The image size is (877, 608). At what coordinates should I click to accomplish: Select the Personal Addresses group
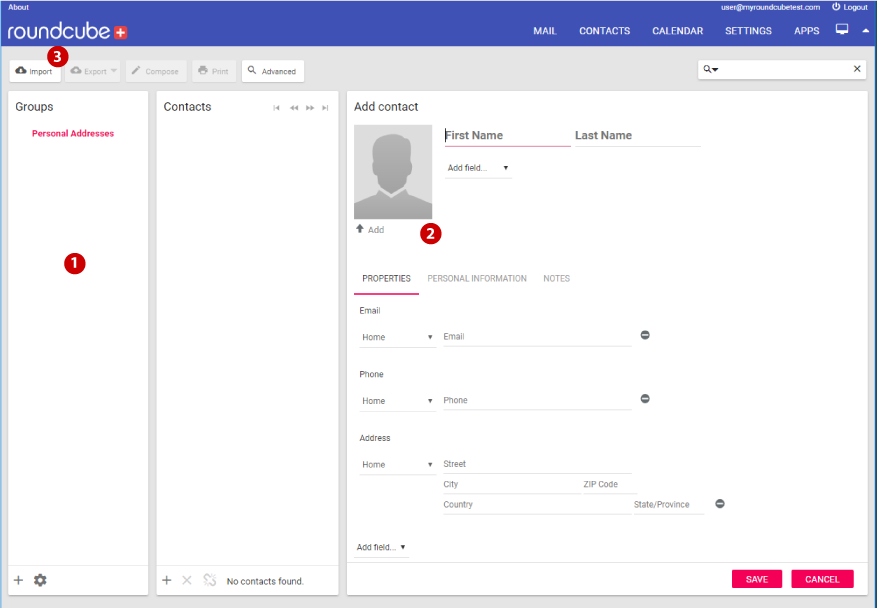coord(73,133)
